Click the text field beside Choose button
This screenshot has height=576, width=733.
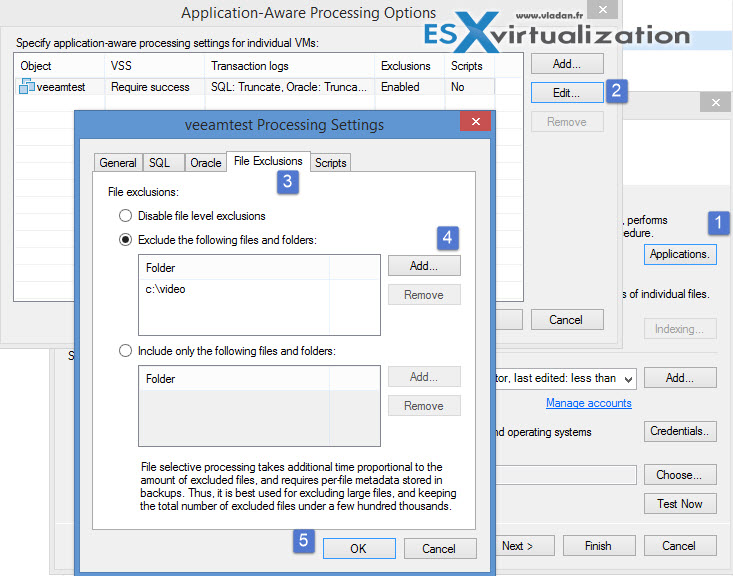coord(566,475)
